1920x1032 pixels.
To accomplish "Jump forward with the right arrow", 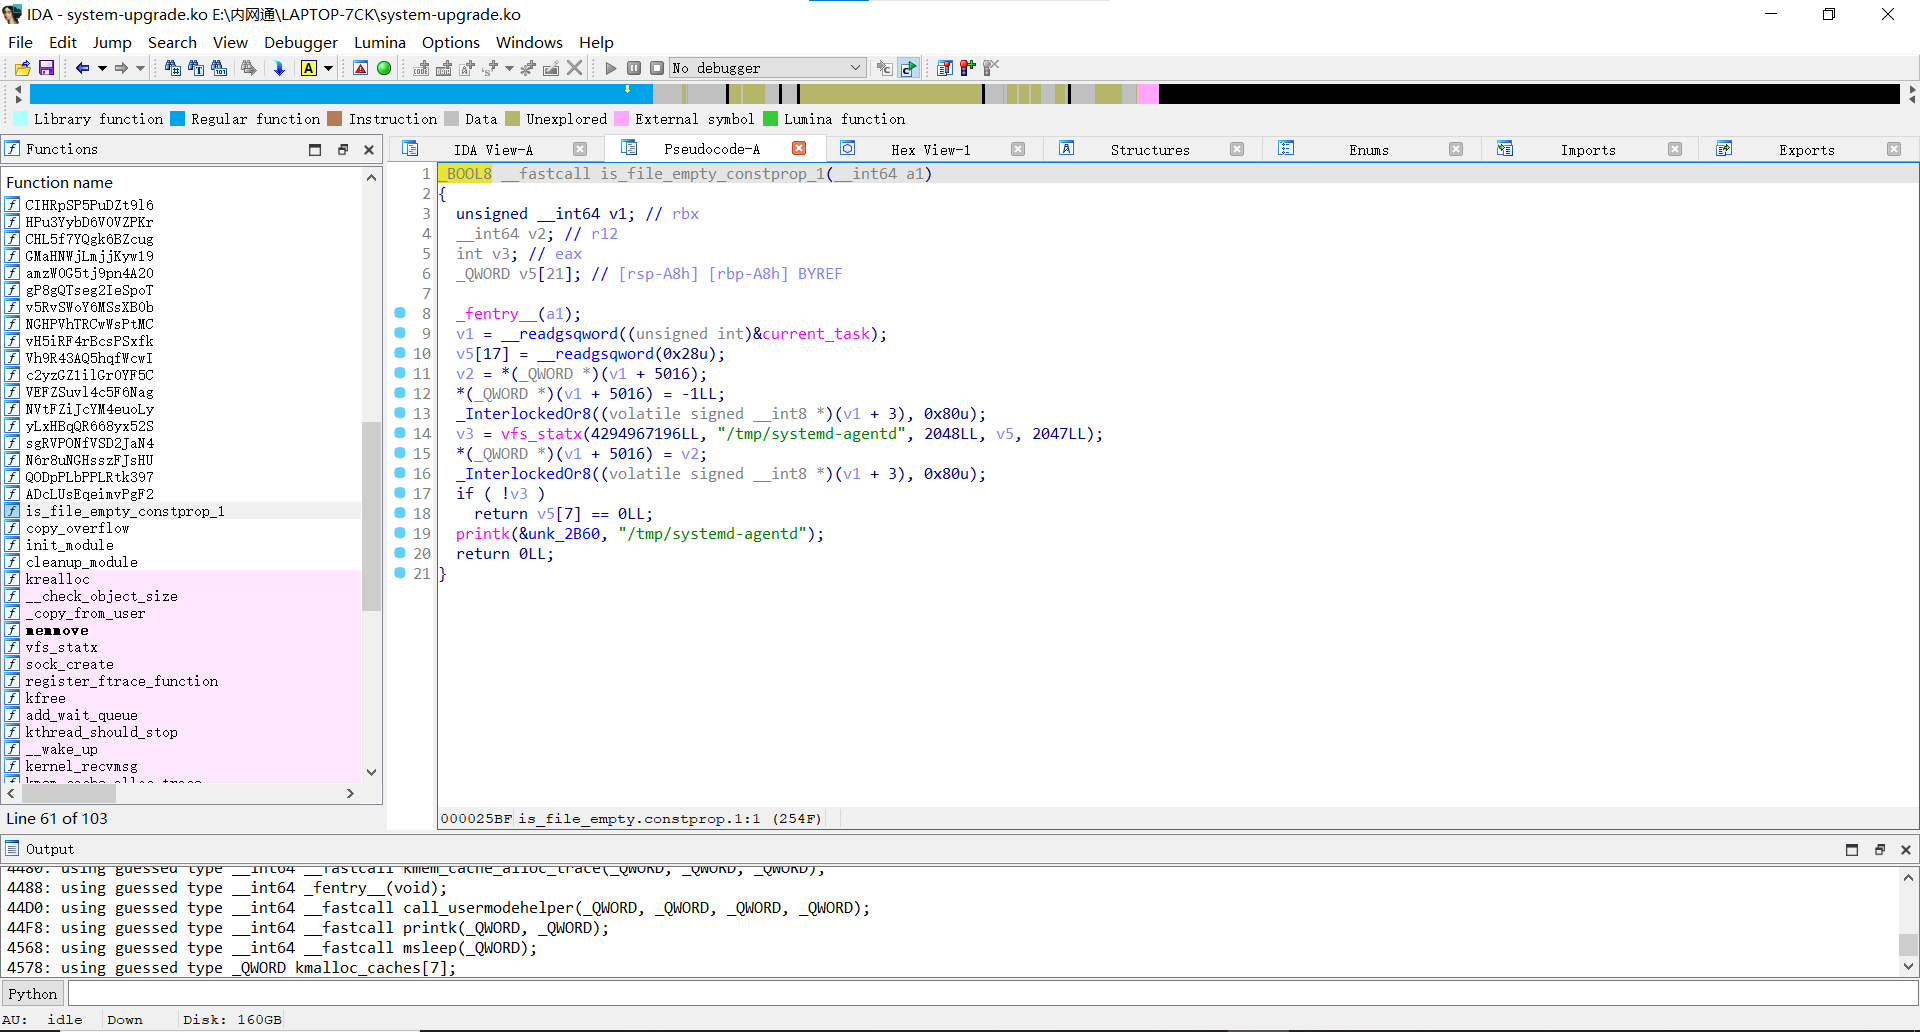I will (x=121, y=68).
